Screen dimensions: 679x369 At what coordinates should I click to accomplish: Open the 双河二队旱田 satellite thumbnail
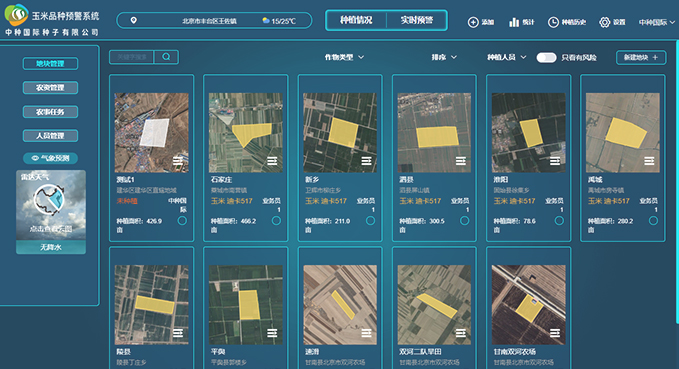(434, 304)
